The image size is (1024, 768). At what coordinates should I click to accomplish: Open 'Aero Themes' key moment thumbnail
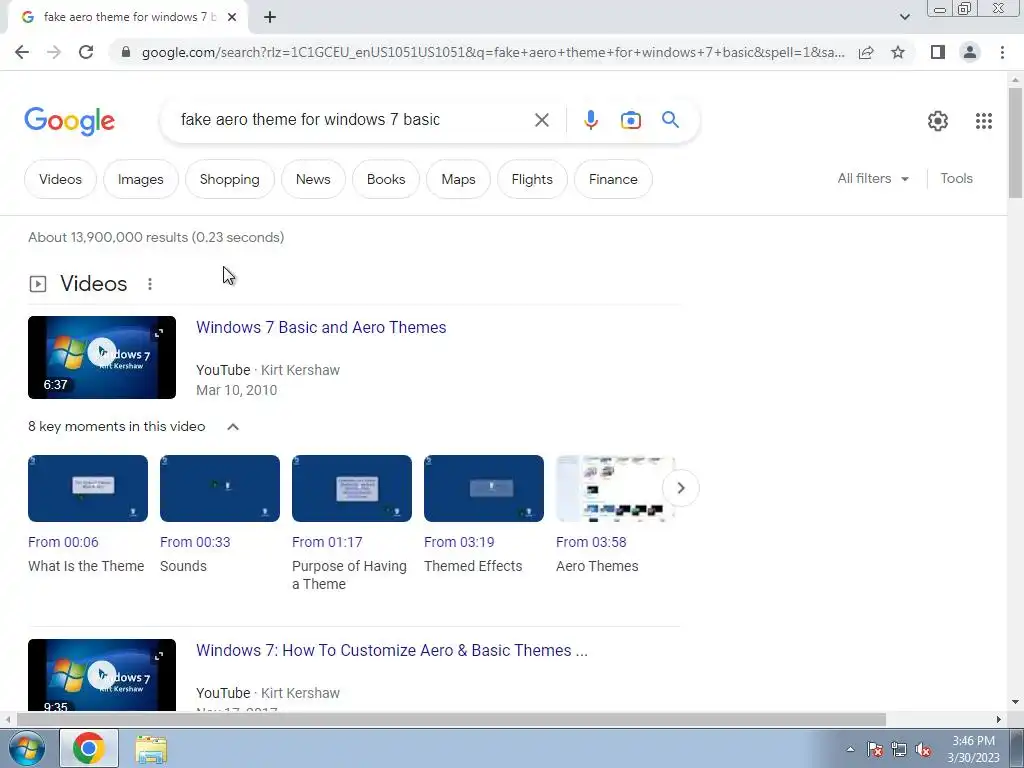coord(615,488)
